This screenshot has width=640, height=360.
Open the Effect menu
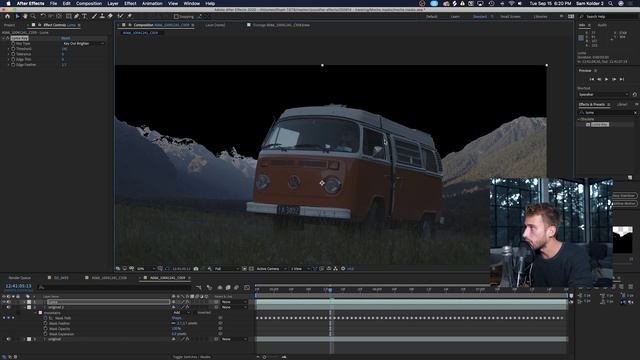point(130,3)
